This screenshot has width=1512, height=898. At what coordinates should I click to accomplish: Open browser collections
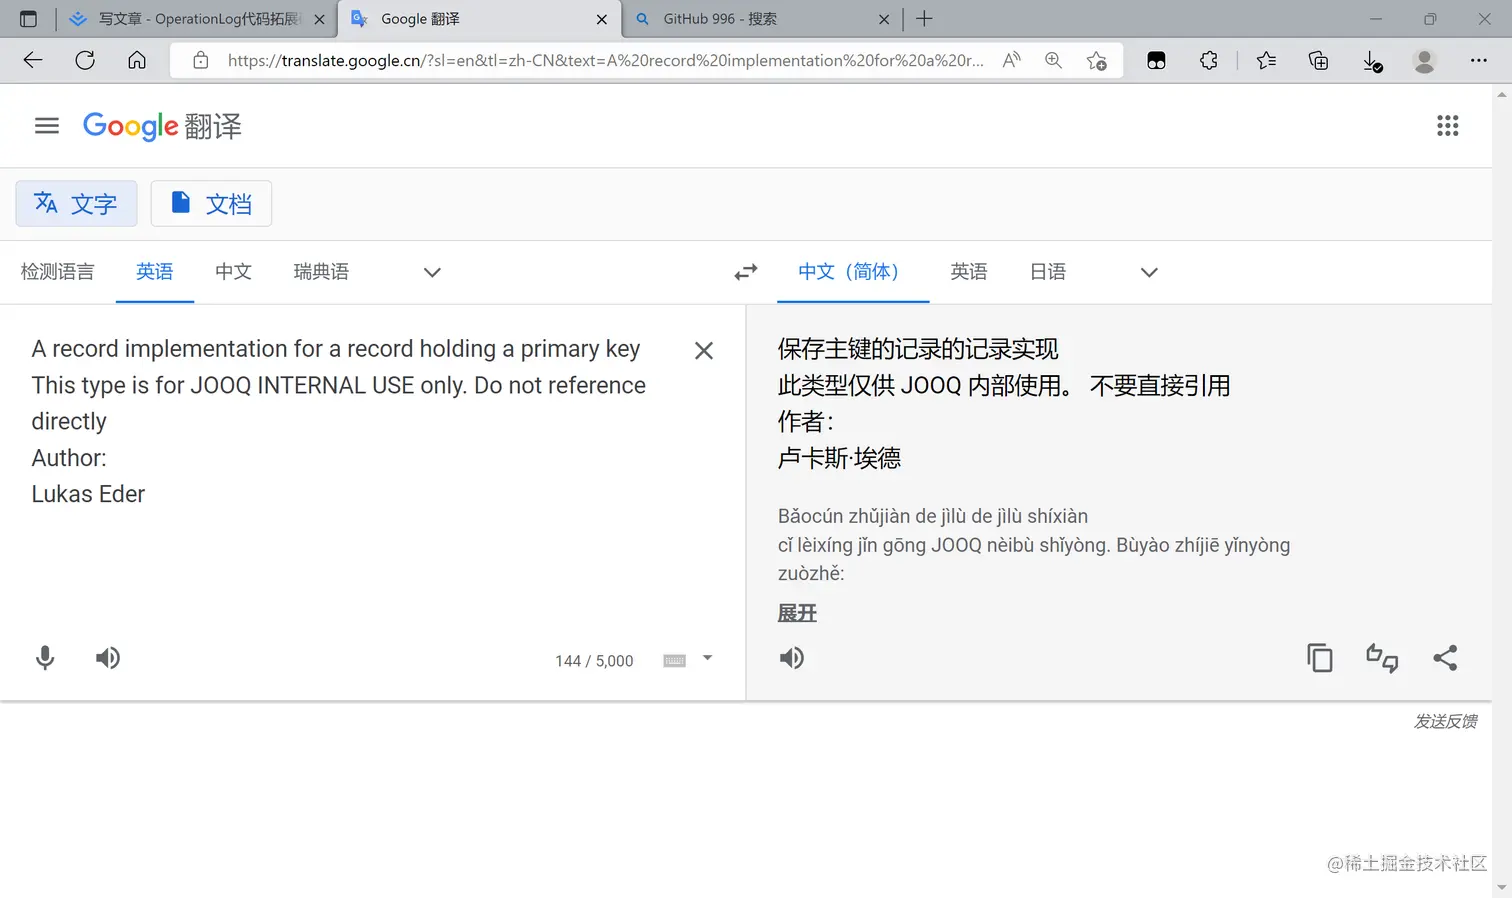tap(1319, 60)
